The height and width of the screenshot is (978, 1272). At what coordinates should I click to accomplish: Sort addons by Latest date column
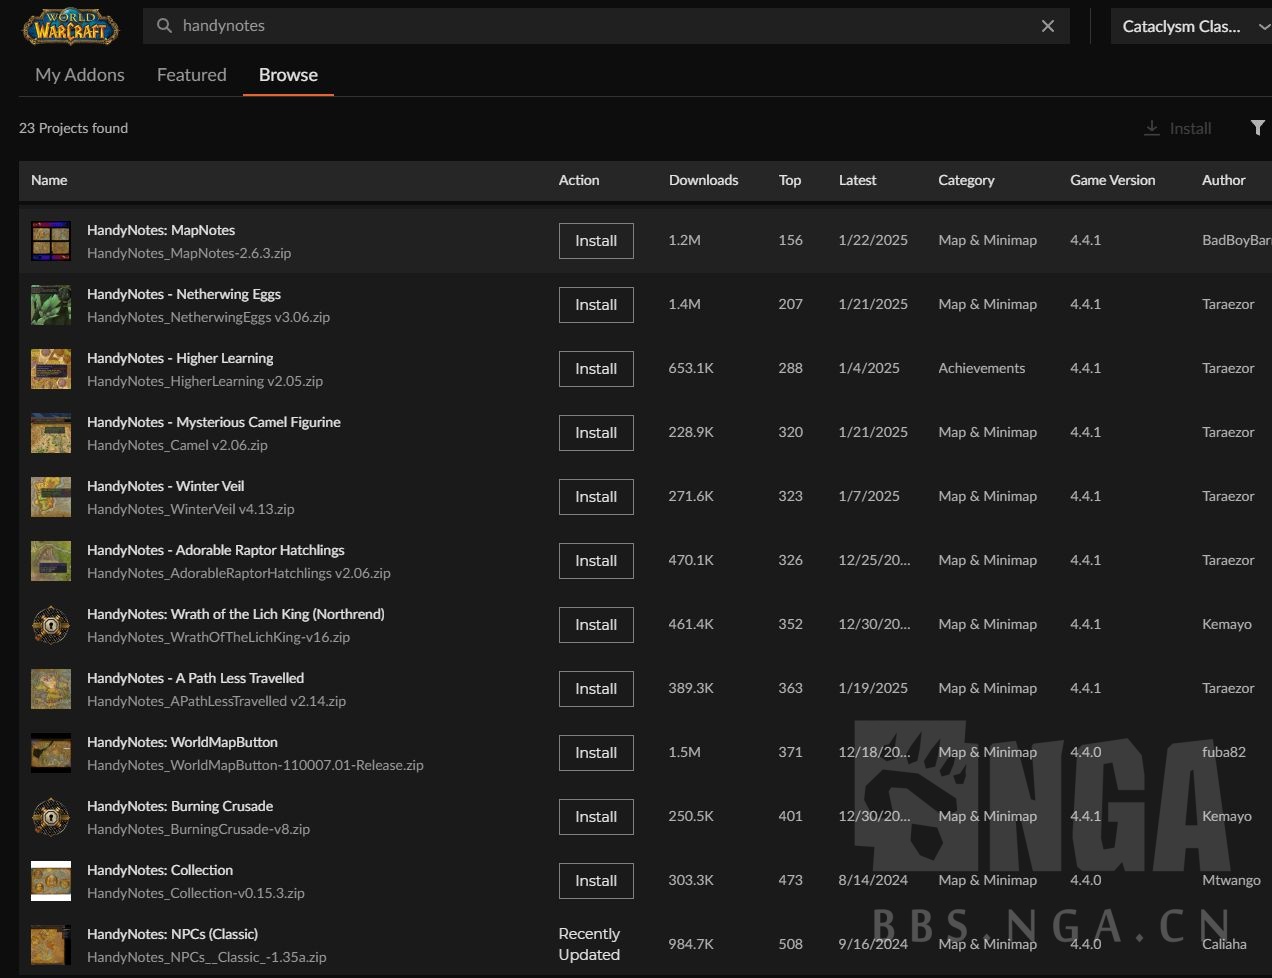tap(857, 180)
